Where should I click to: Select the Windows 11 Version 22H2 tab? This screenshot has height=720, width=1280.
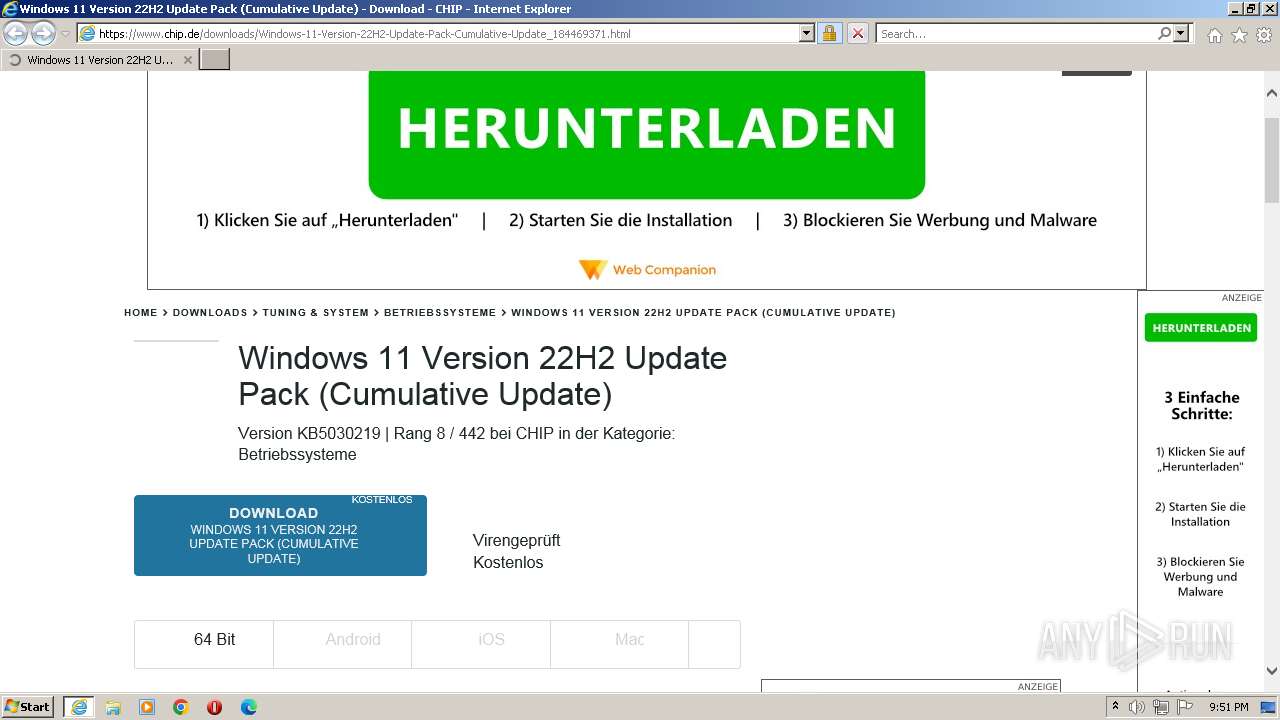tap(99, 59)
